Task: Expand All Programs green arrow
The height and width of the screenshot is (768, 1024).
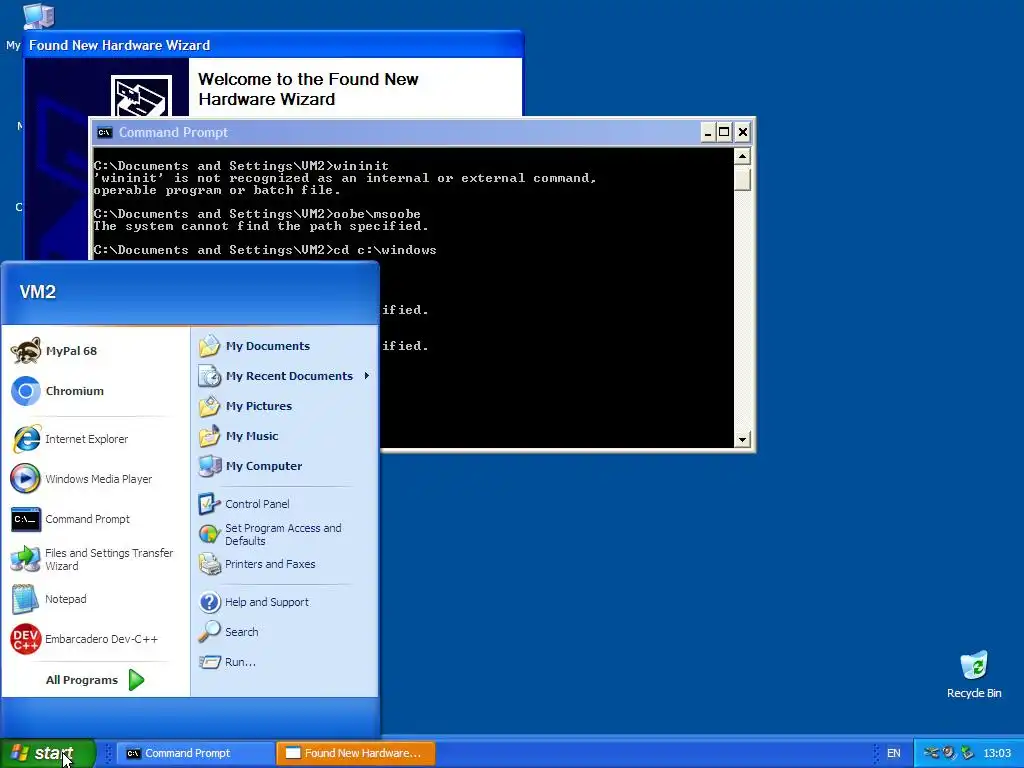Action: [x=136, y=680]
